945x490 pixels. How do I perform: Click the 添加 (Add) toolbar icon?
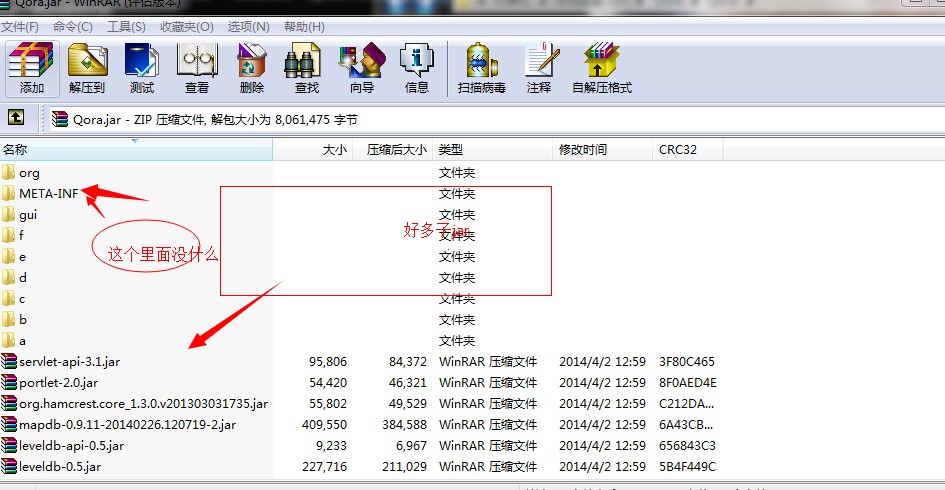coord(32,69)
